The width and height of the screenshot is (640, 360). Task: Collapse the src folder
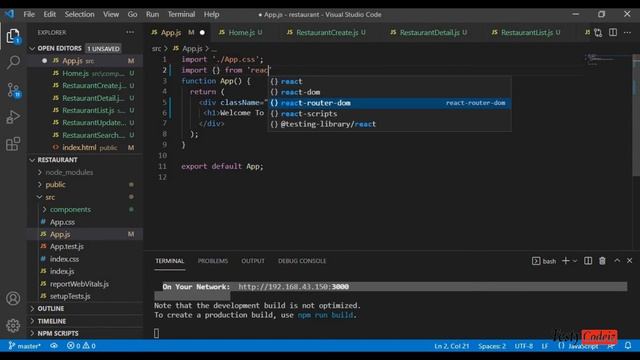[40, 197]
